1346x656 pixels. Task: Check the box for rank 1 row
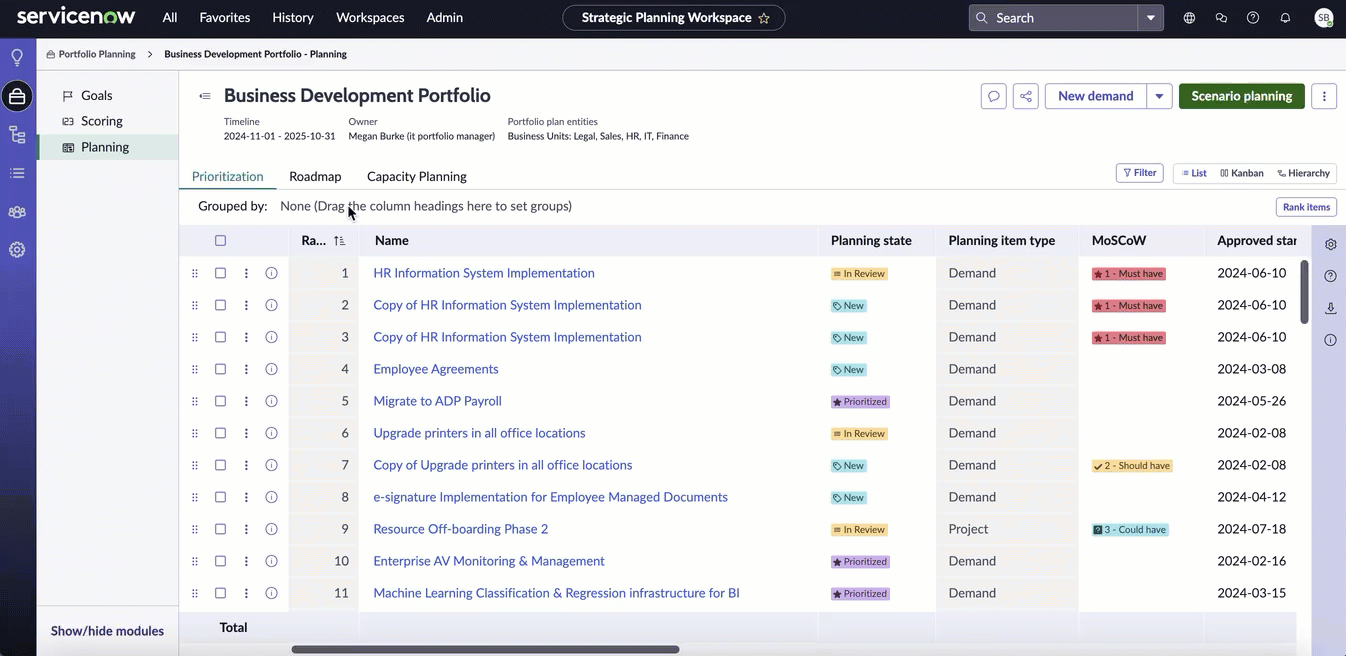(x=220, y=273)
